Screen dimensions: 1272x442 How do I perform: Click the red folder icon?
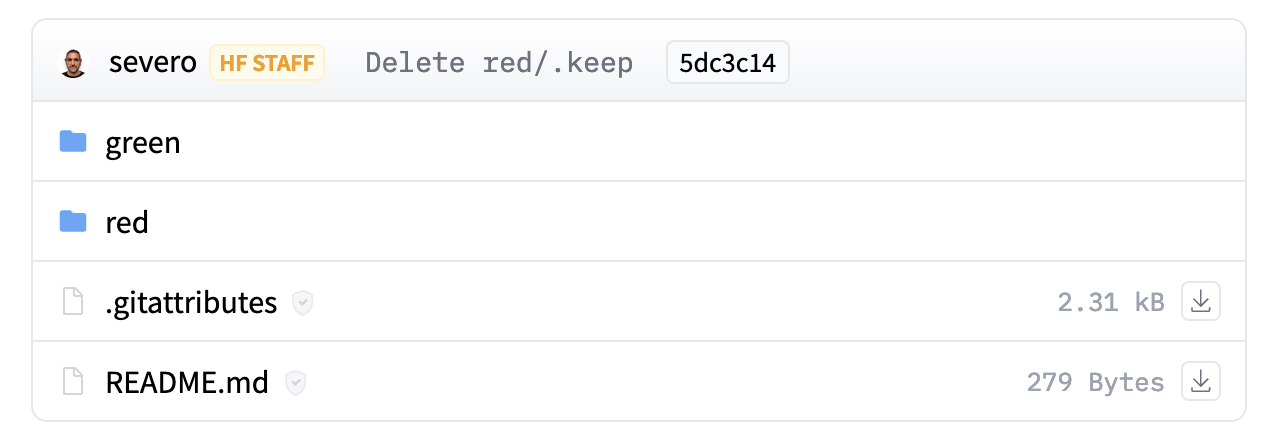73,222
